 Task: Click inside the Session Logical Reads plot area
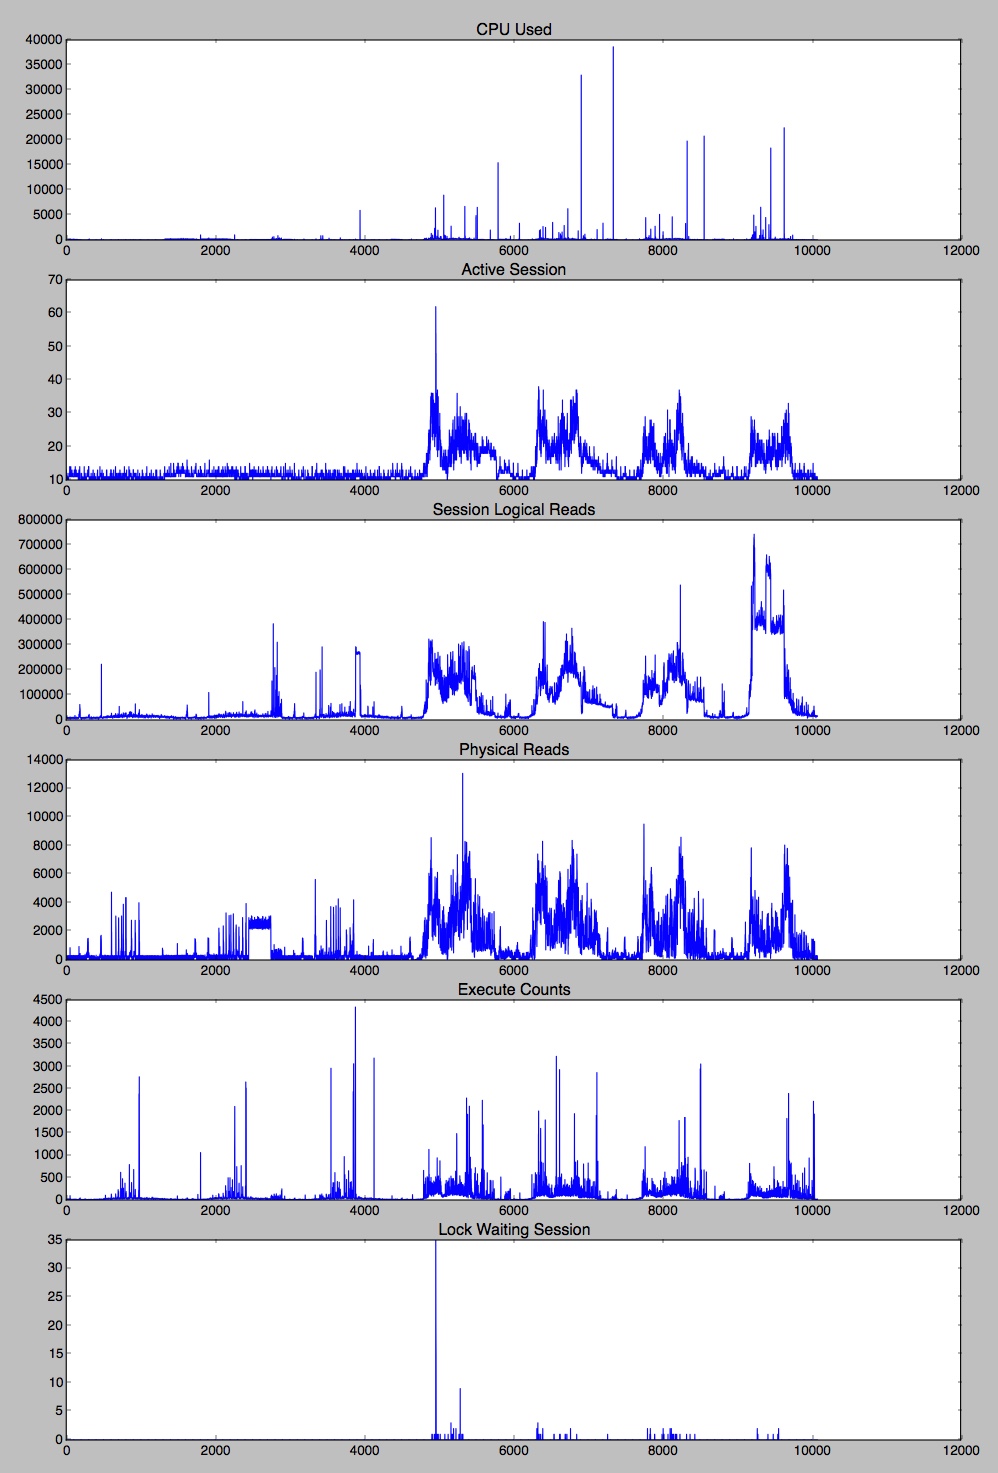pos(513,619)
